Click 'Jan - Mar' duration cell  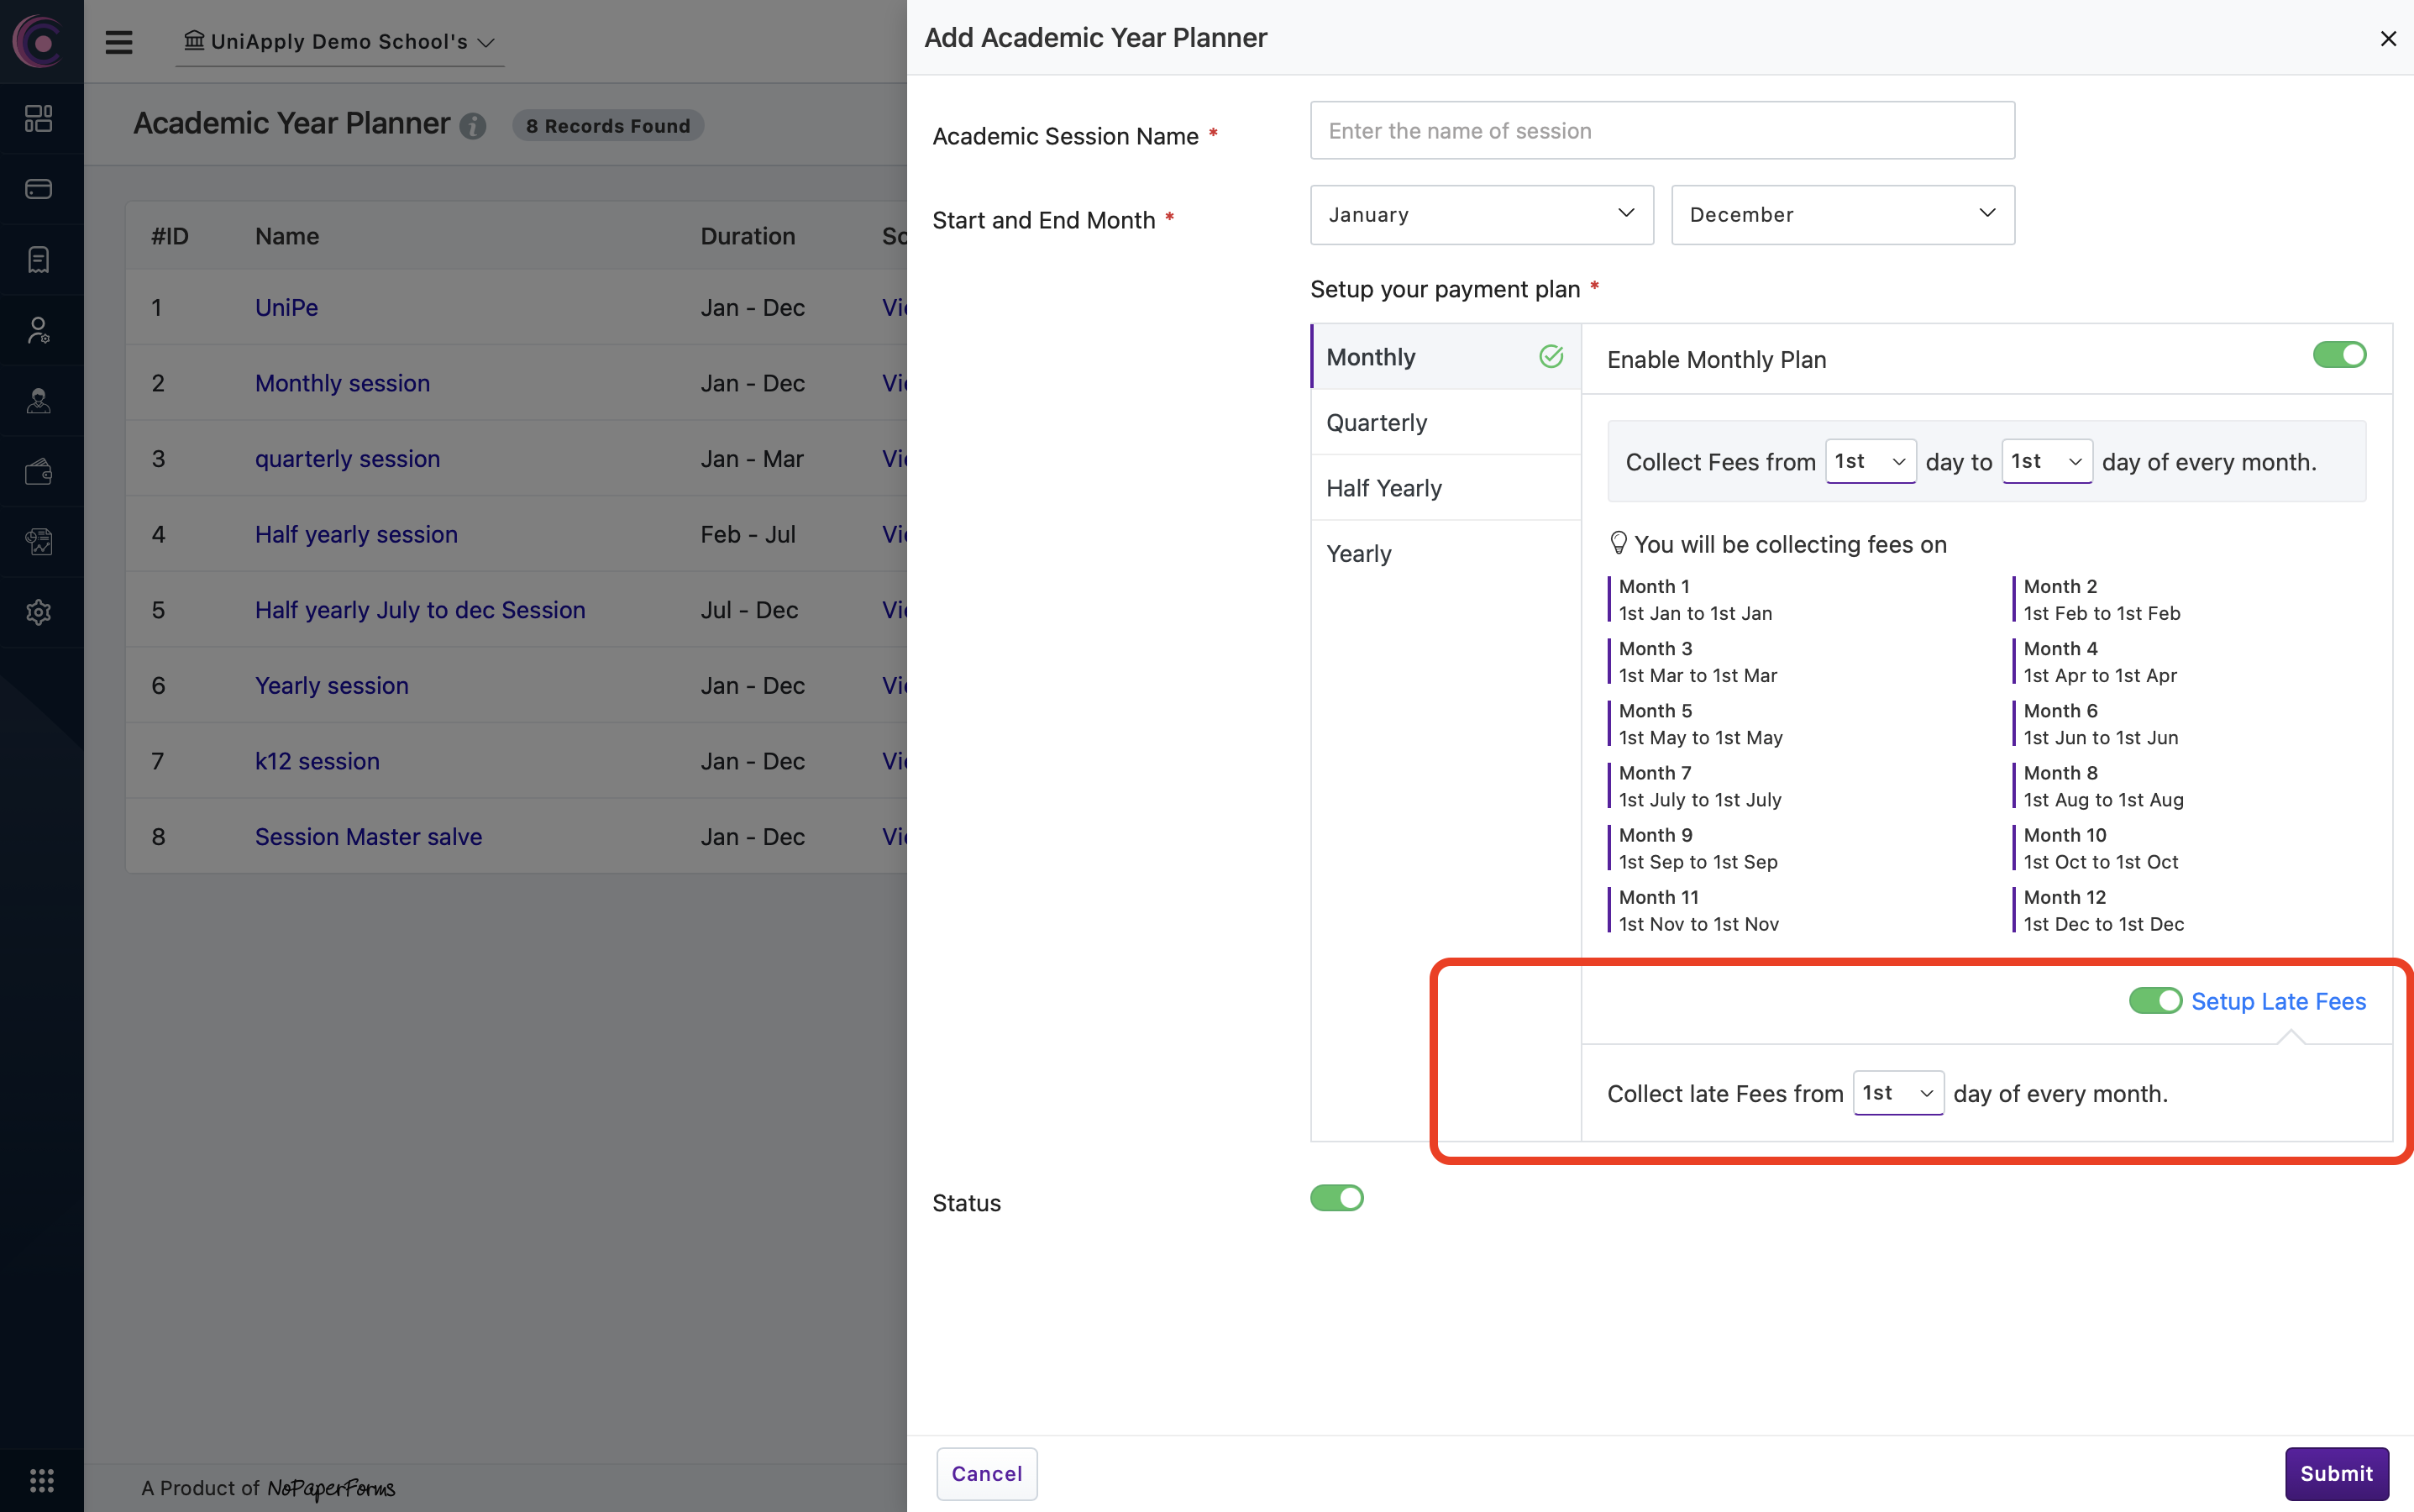tap(752, 458)
